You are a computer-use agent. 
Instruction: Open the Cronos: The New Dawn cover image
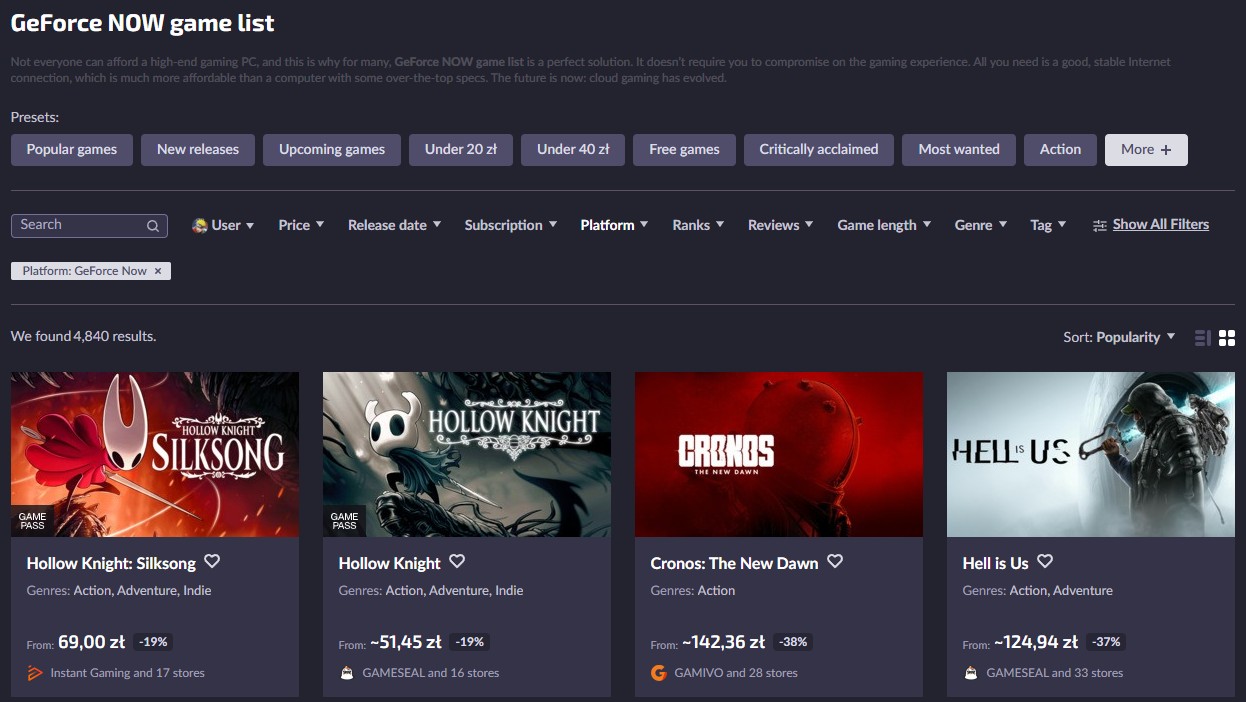779,455
